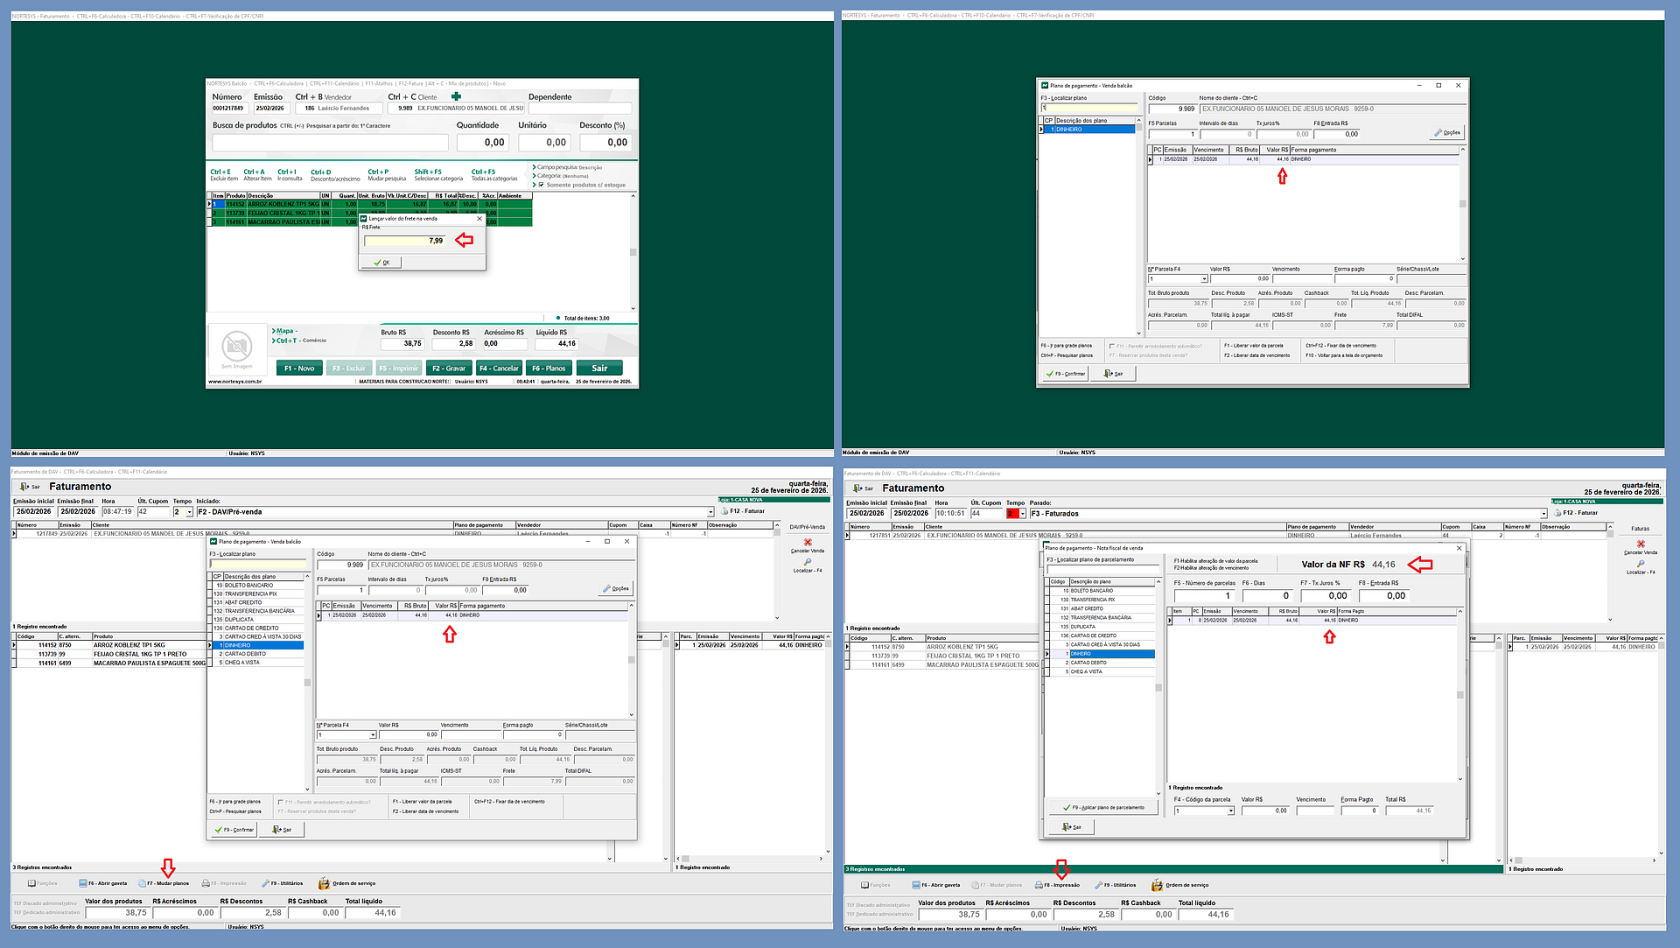Screen dimensions: 1680x948
Task: Click the green plus icon beside Cliente
Action: [x=456, y=97]
